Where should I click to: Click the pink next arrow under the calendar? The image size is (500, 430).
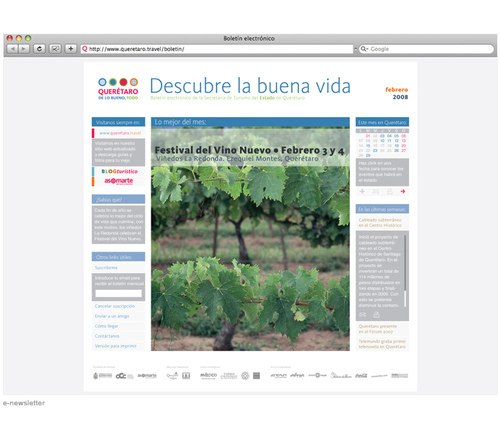click(403, 191)
